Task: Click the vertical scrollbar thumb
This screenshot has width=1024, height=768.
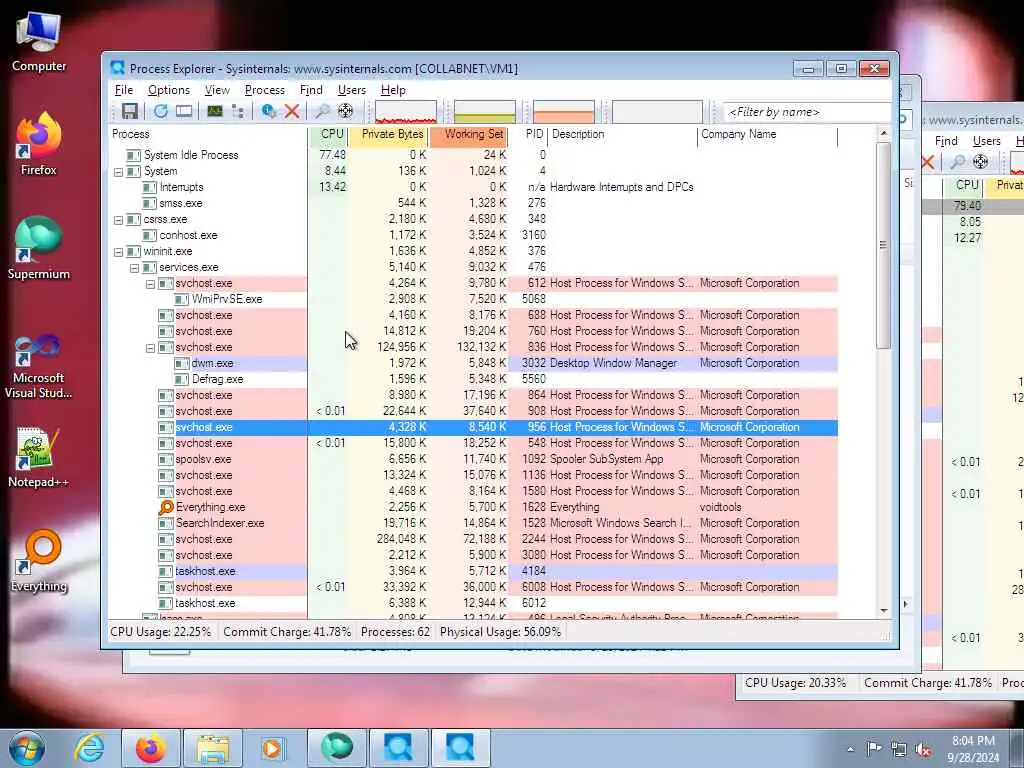Action: (883, 246)
